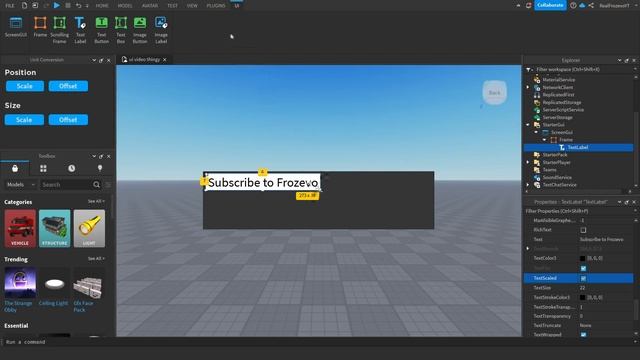
Task: Insert a Scrolling Frame element
Action: click(60, 30)
